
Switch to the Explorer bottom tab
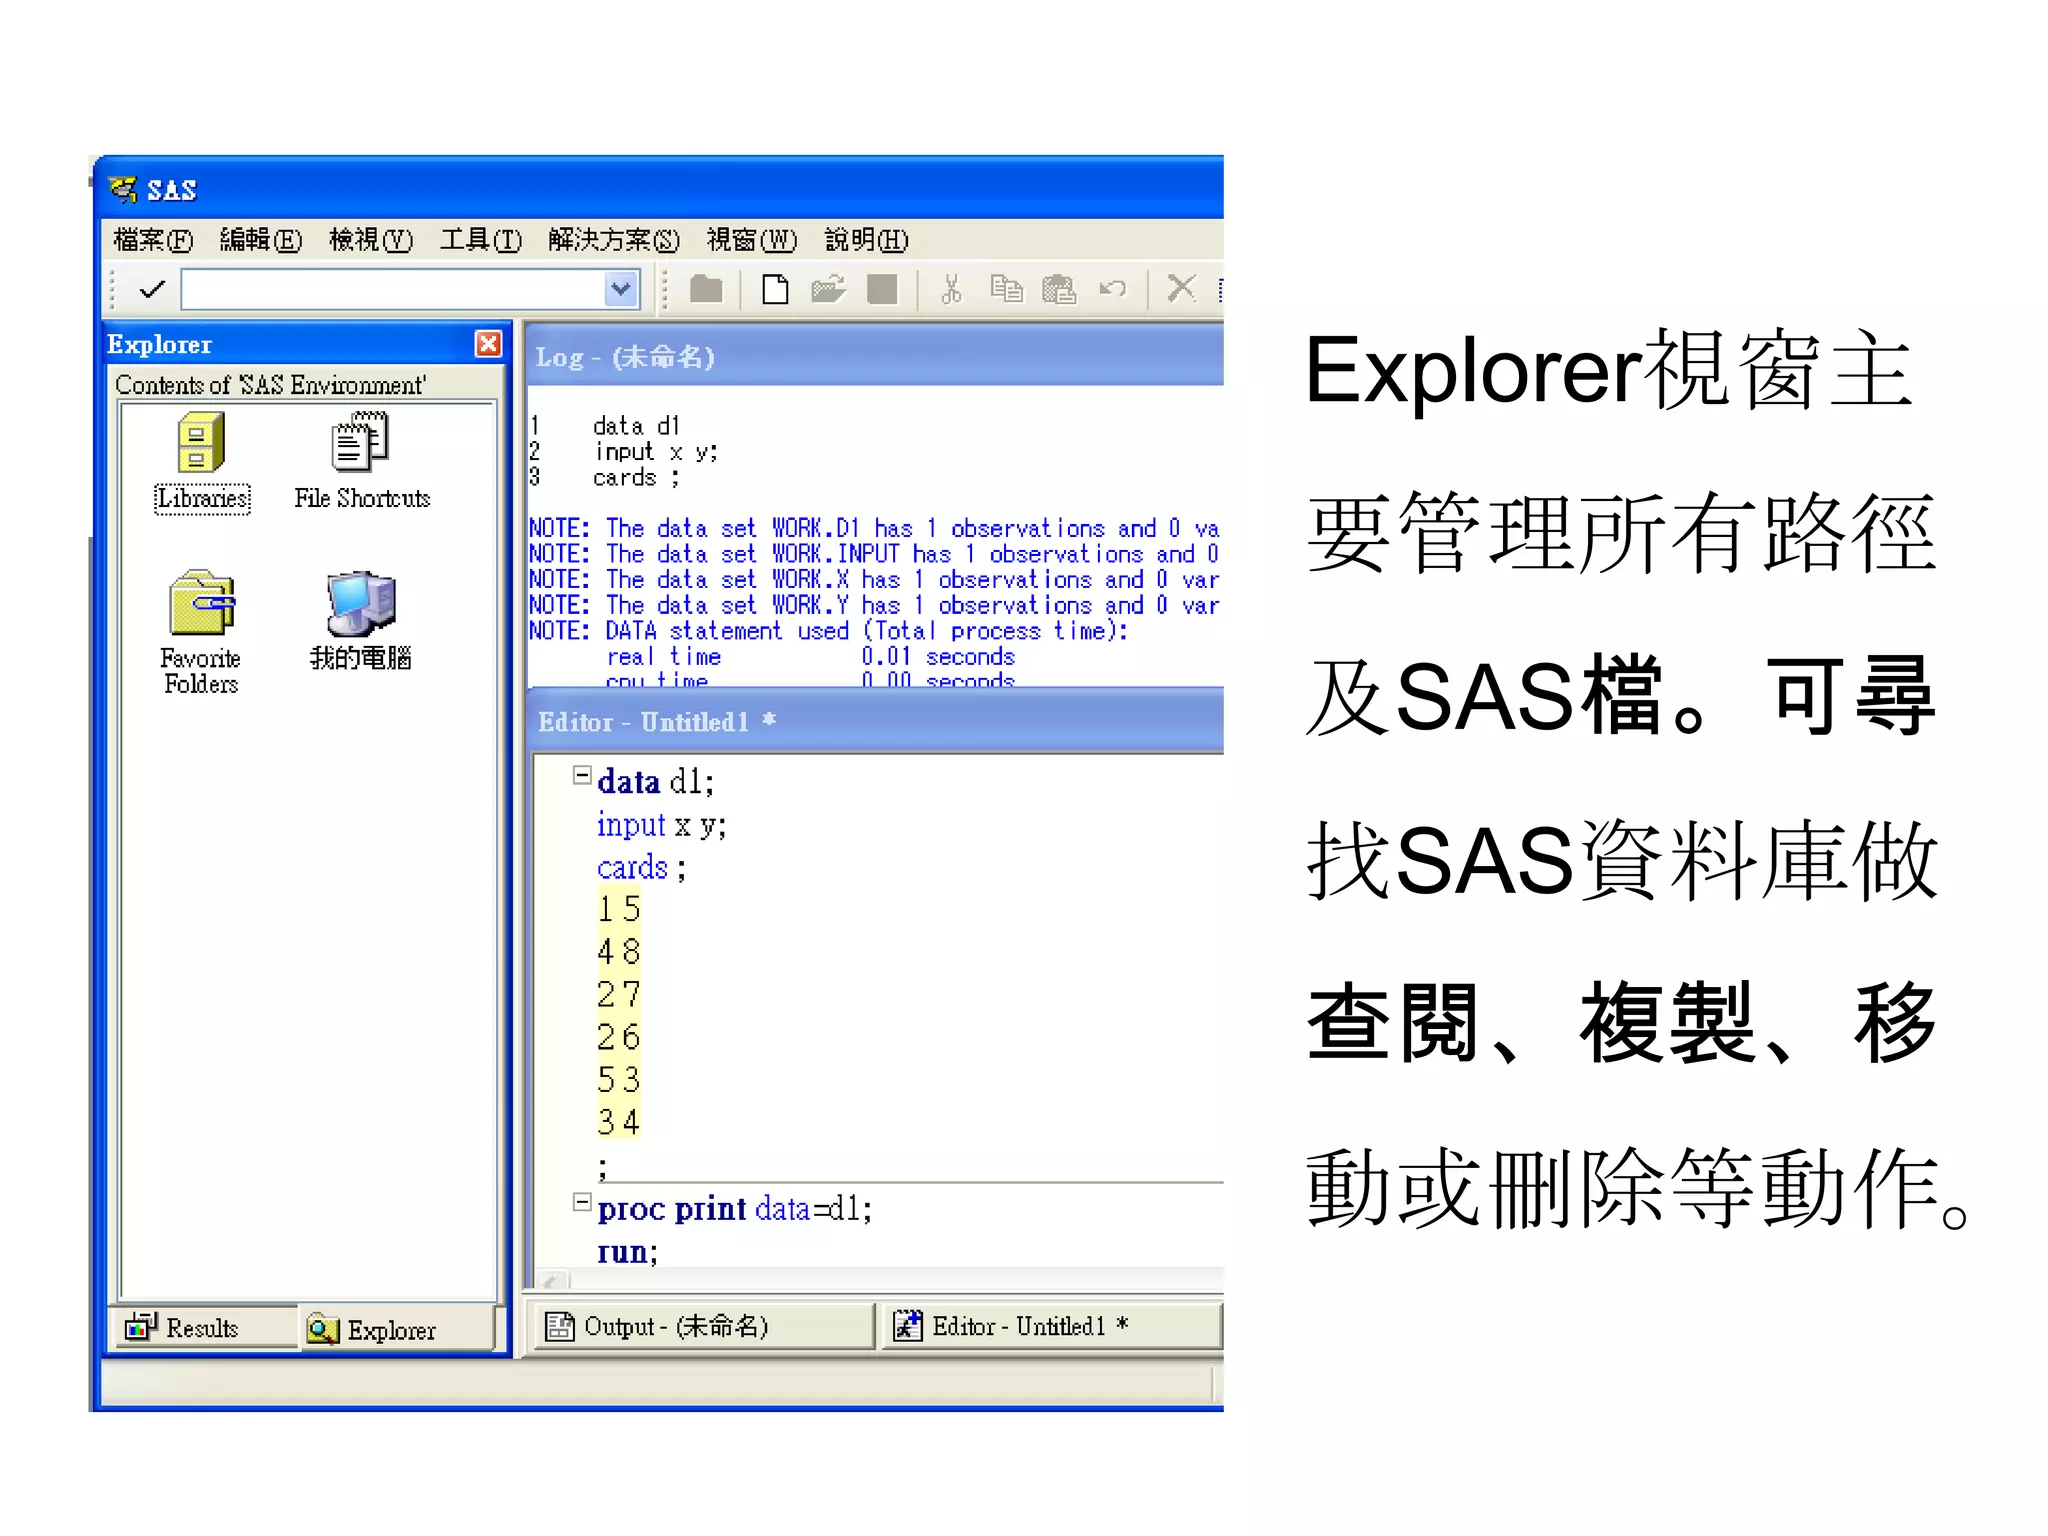396,1329
